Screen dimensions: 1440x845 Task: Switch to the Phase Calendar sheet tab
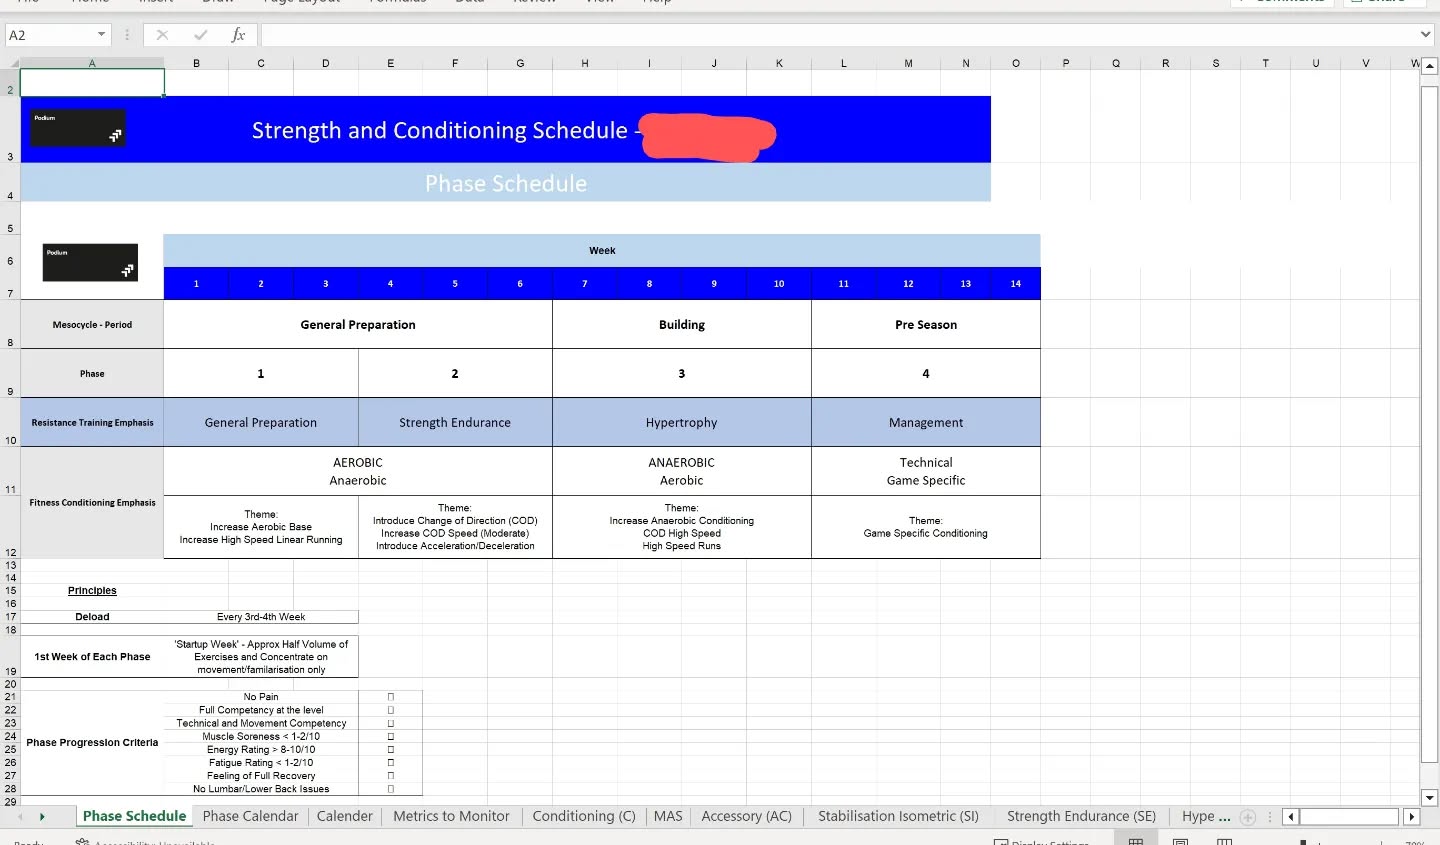pyautogui.click(x=250, y=816)
